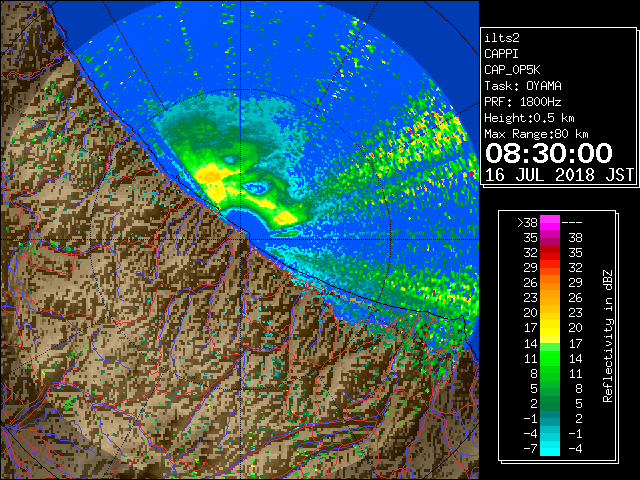Click the '-7' legend label

point(531,449)
